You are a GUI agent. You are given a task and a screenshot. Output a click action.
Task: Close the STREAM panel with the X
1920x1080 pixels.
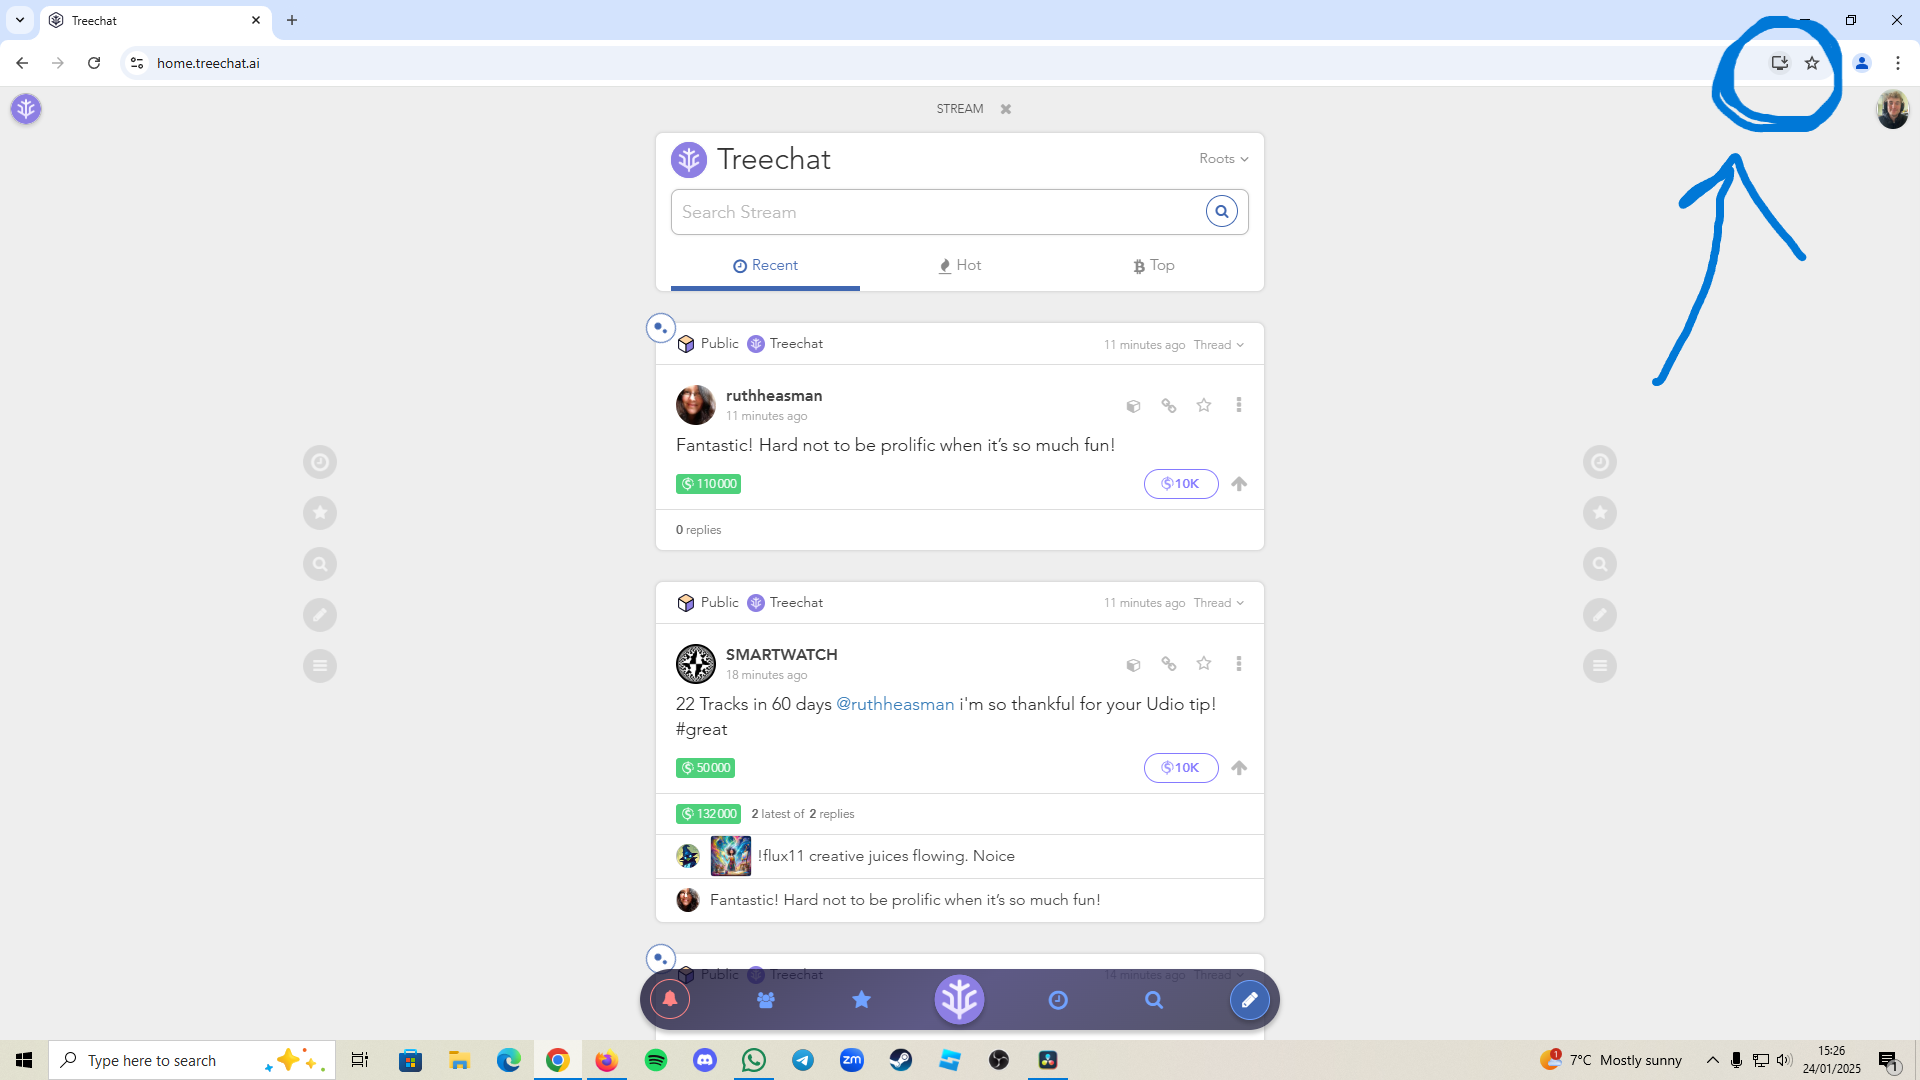point(1006,109)
